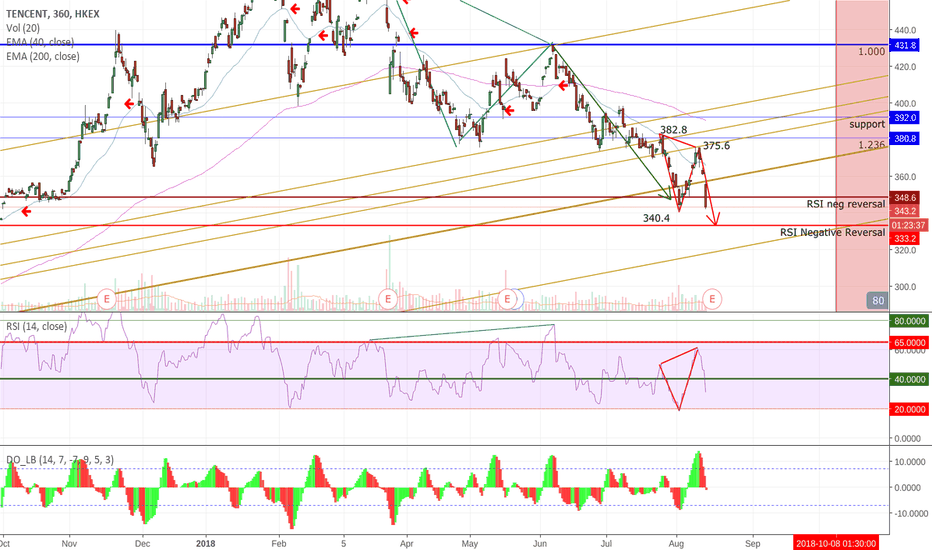
Task: Click the green 40.0000 RSI level label
Action: click(x=909, y=379)
